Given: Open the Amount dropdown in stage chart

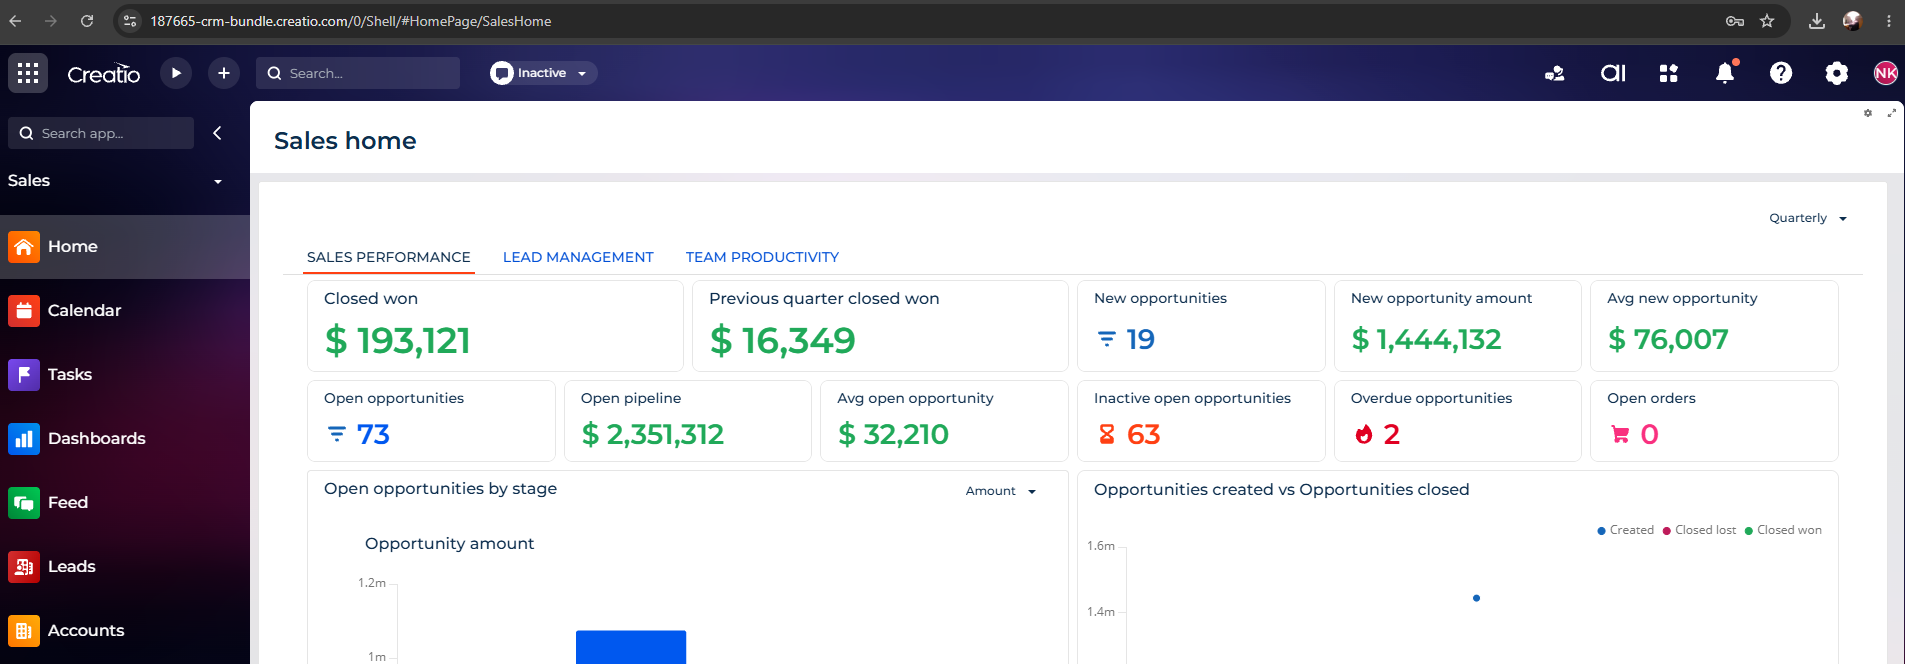Looking at the screenshot, I should 1001,491.
